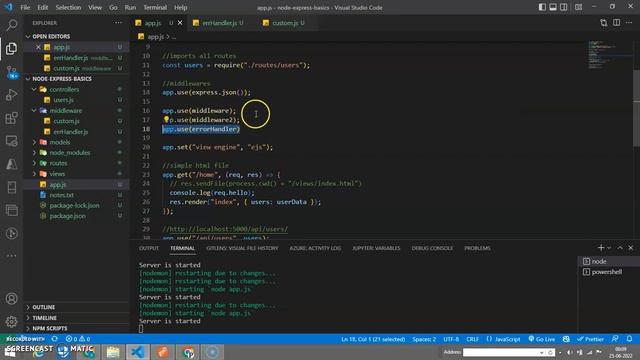Viewport: 640px width, 360px height.
Task: Open the Extensions view
Action: (x=11, y=118)
